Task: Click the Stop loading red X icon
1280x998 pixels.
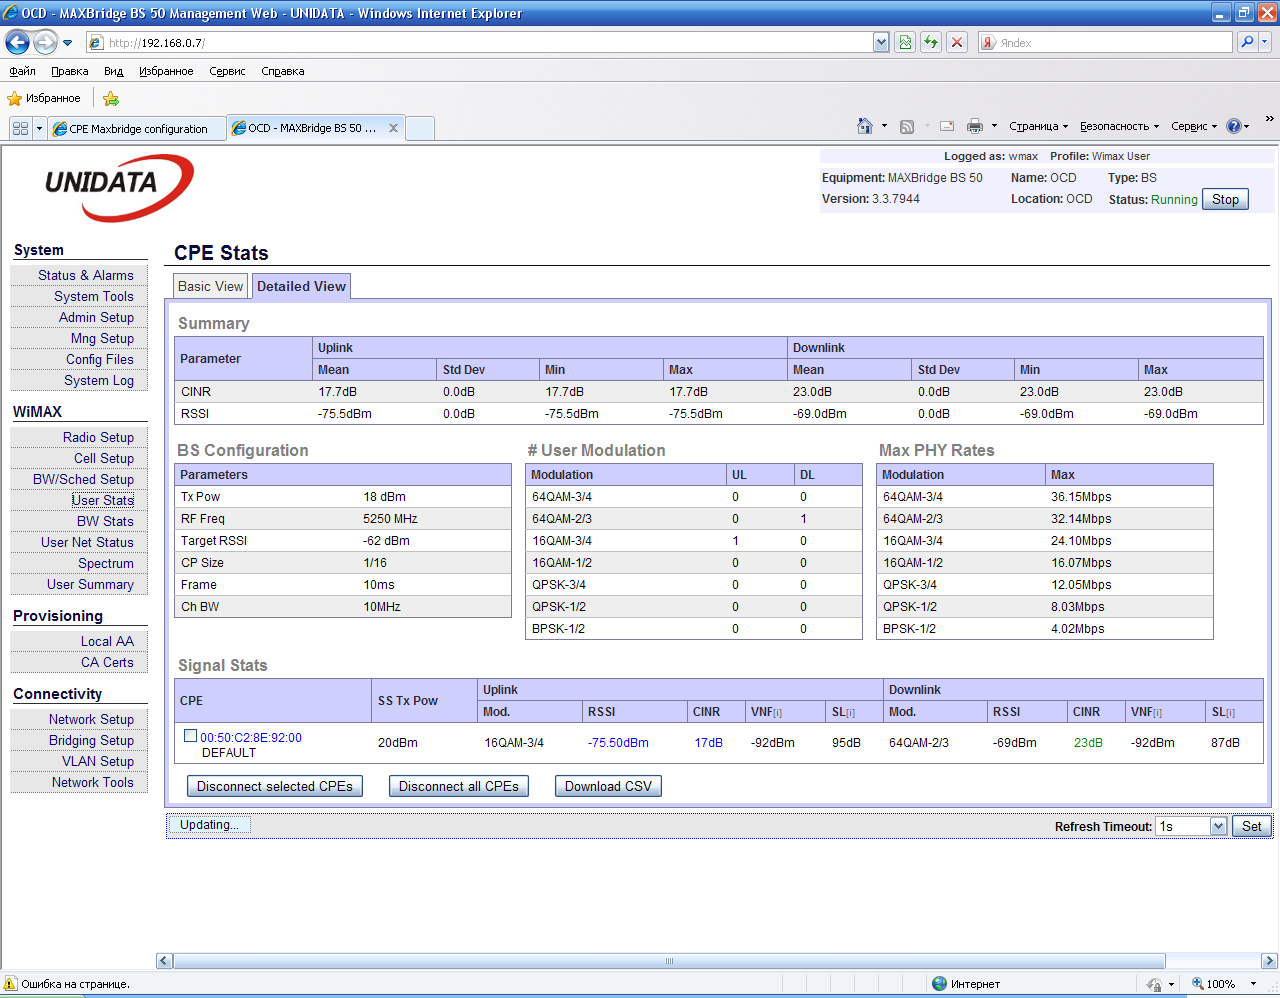Action: (957, 42)
